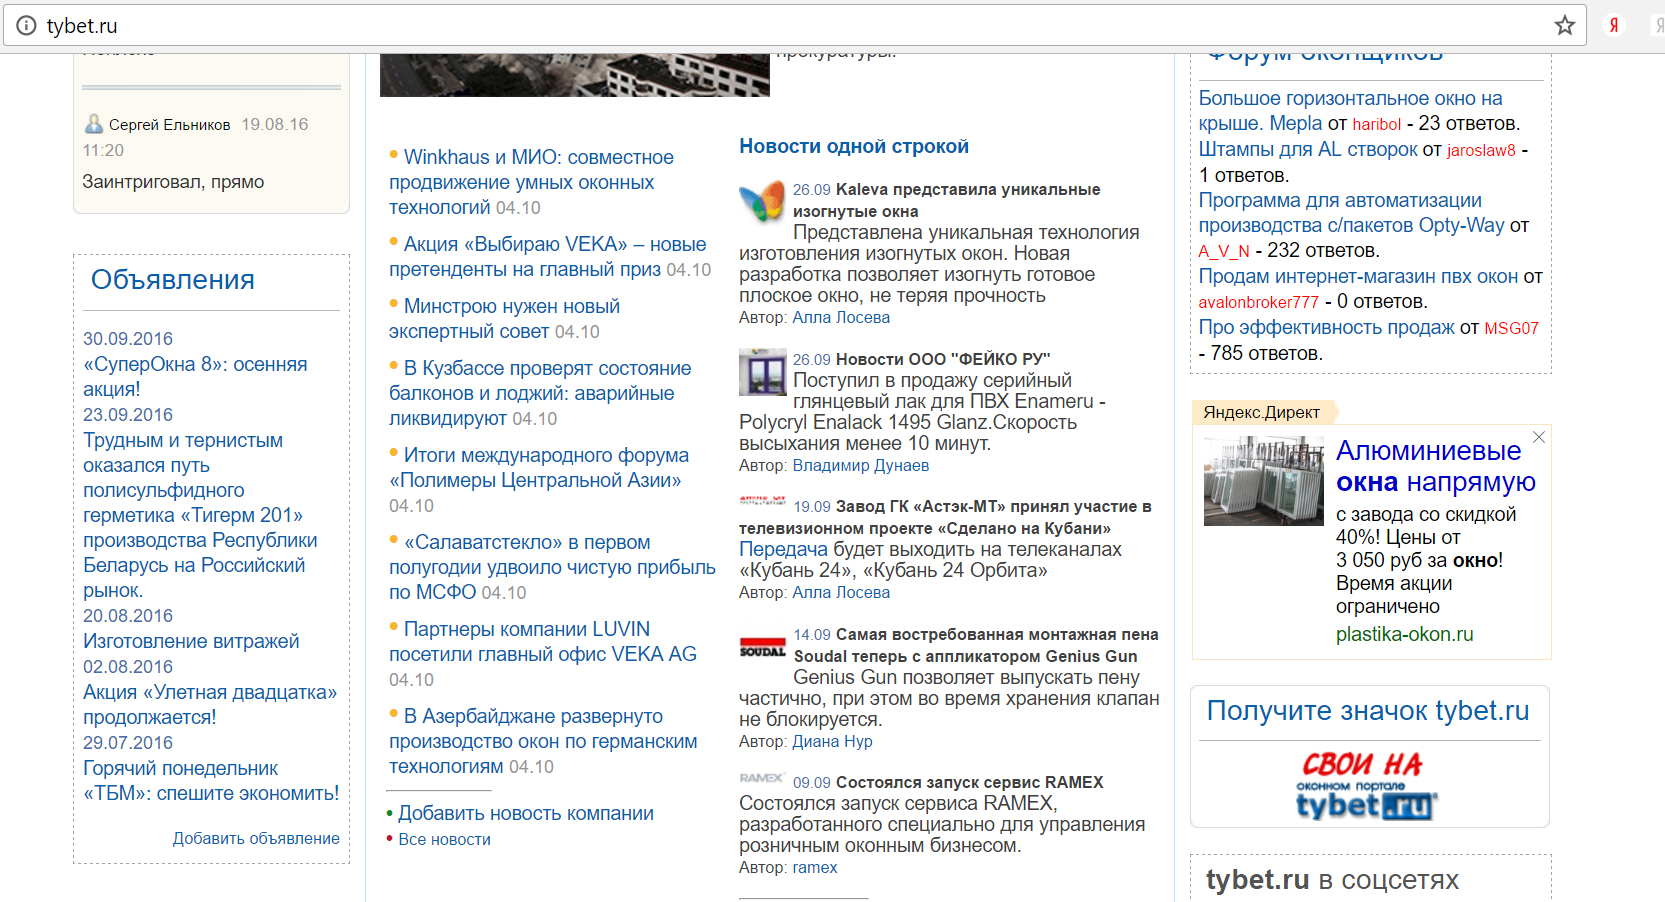Image resolution: width=1665 pixels, height=902 pixels.
Task: Click 'Добавить объявление' link
Action: point(256,838)
